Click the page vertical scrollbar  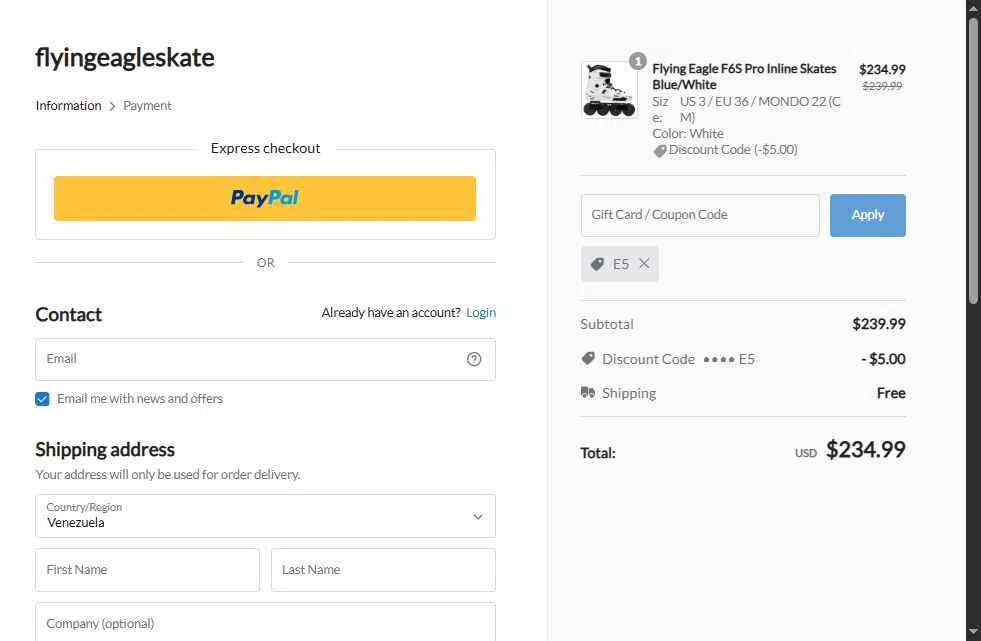click(973, 161)
